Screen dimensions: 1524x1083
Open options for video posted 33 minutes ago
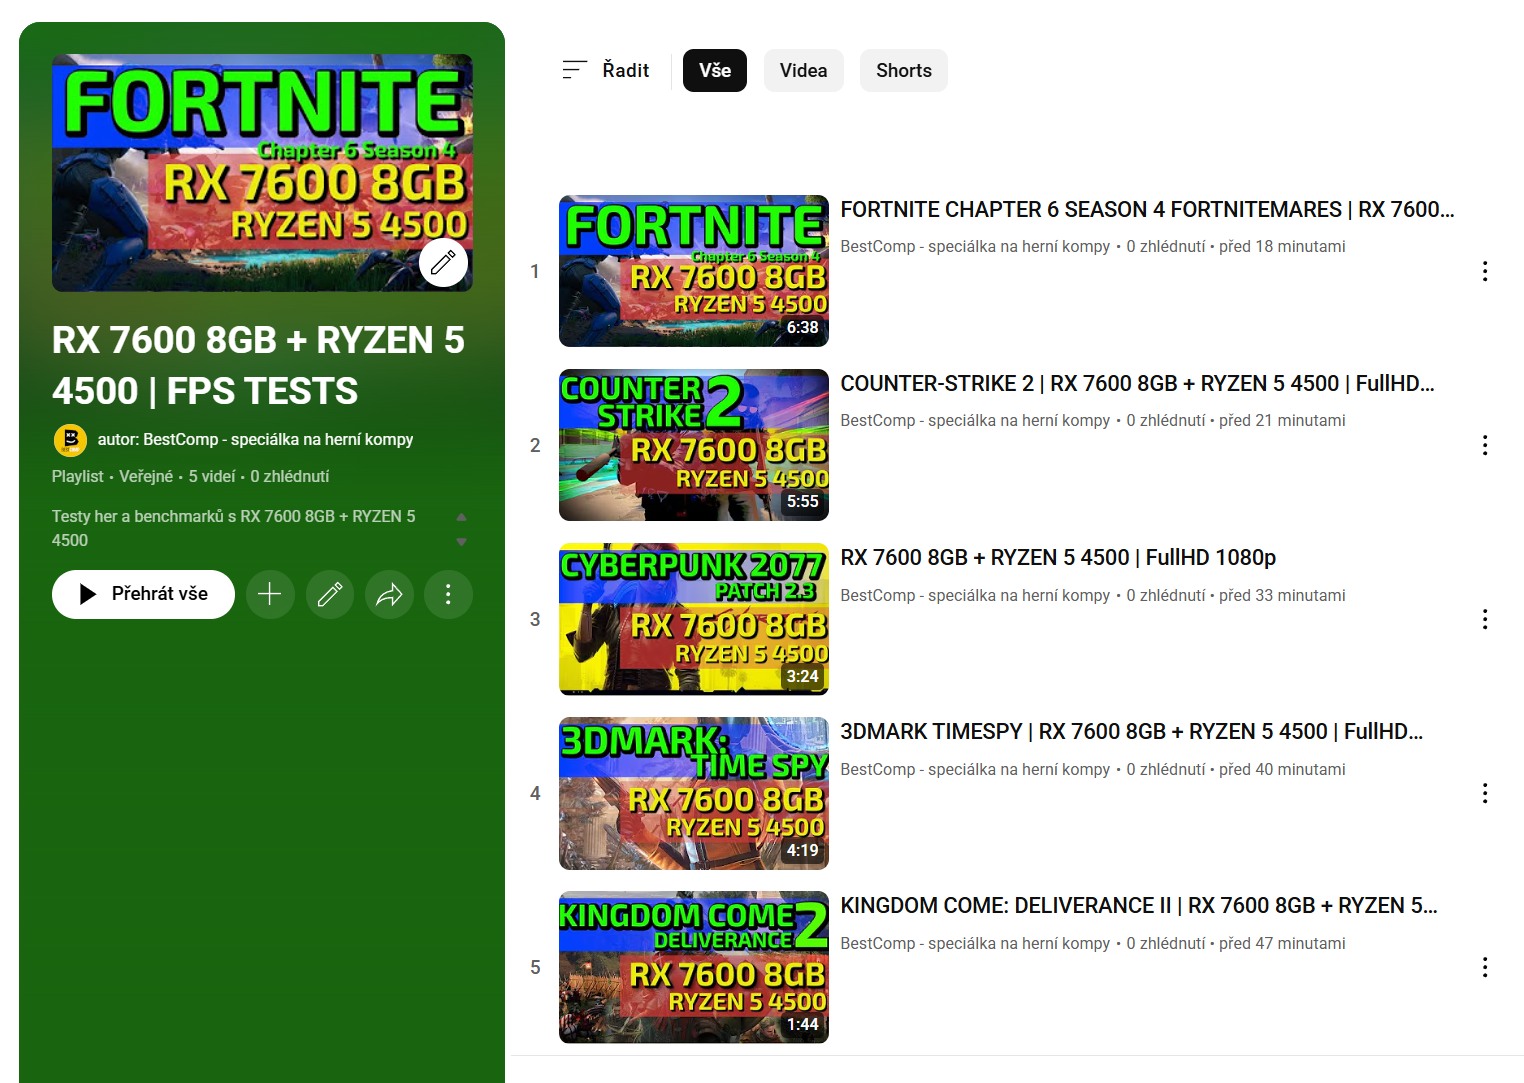pyautogui.click(x=1485, y=619)
